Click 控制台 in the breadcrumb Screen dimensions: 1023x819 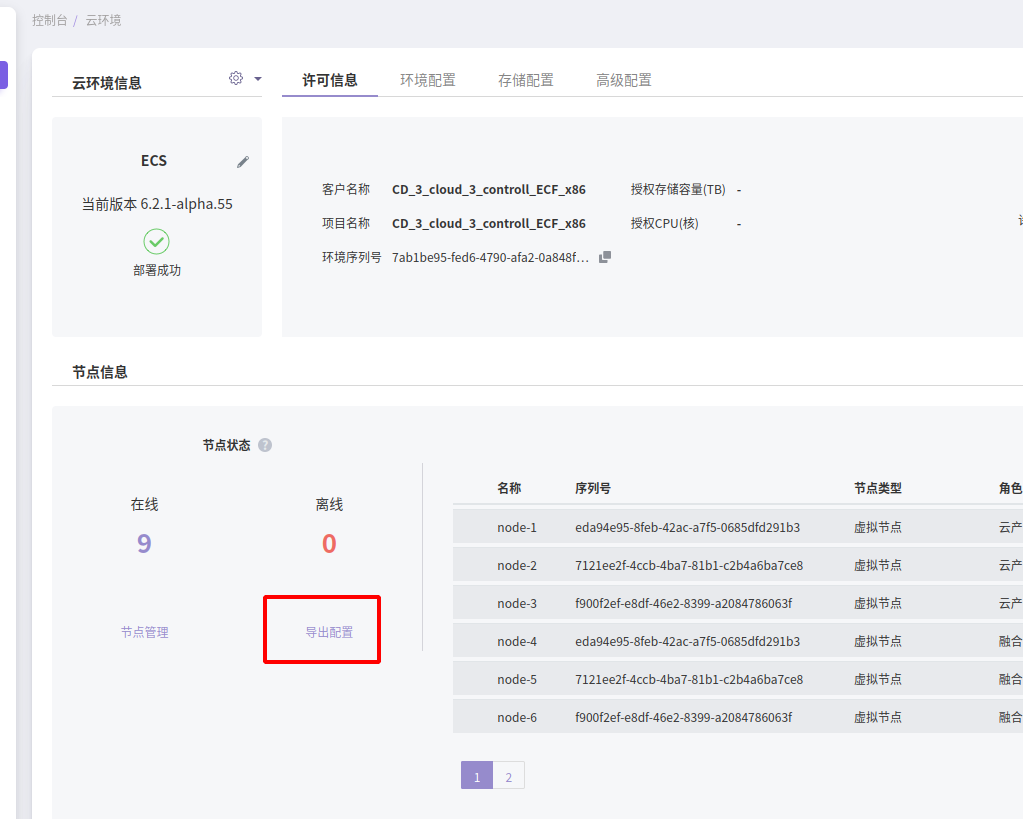coord(50,20)
